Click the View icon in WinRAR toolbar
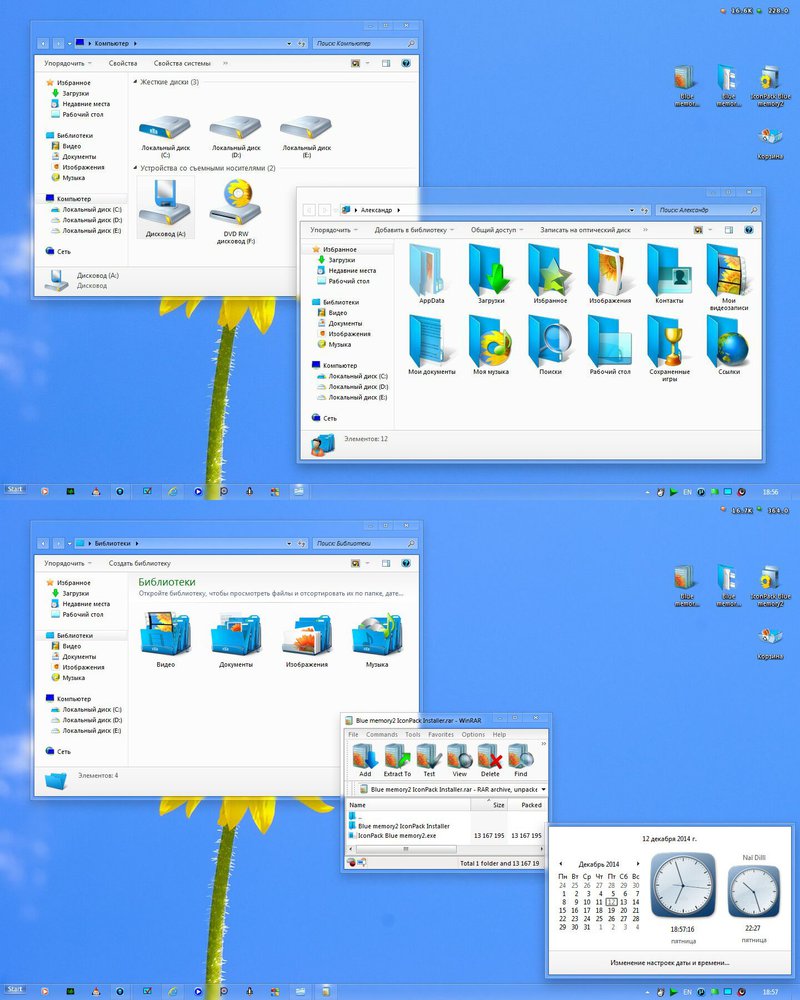The height and width of the screenshot is (1000, 800). [457, 757]
